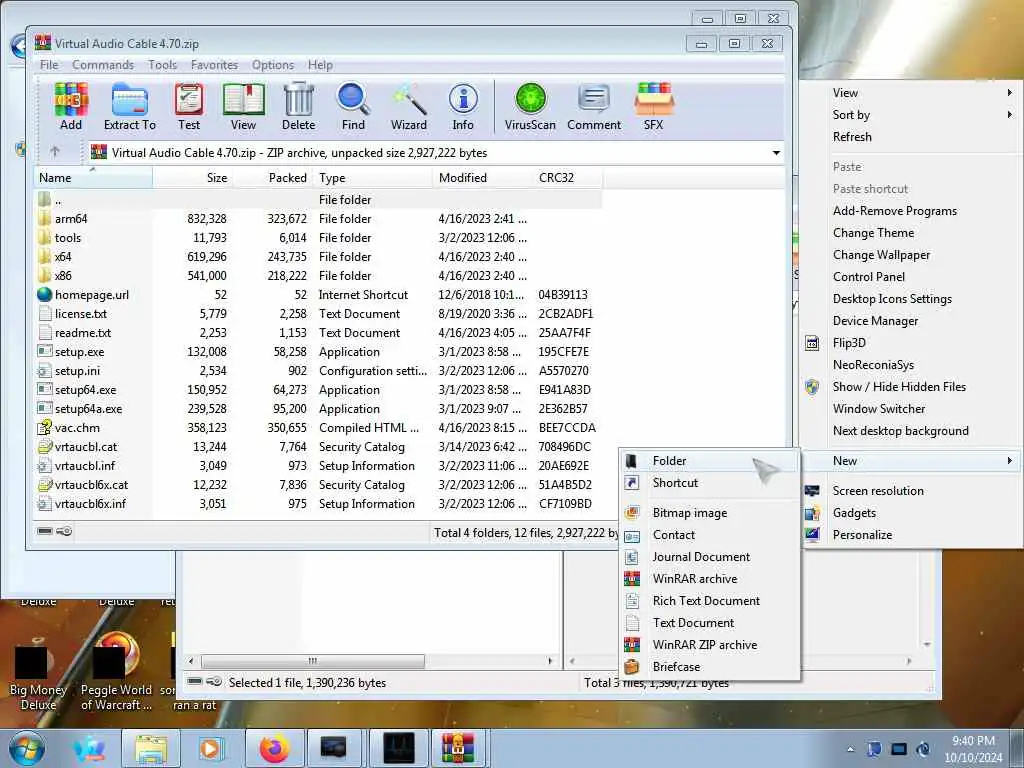Select the license.txt file row
This screenshot has width=1024, height=768.
tap(317, 313)
